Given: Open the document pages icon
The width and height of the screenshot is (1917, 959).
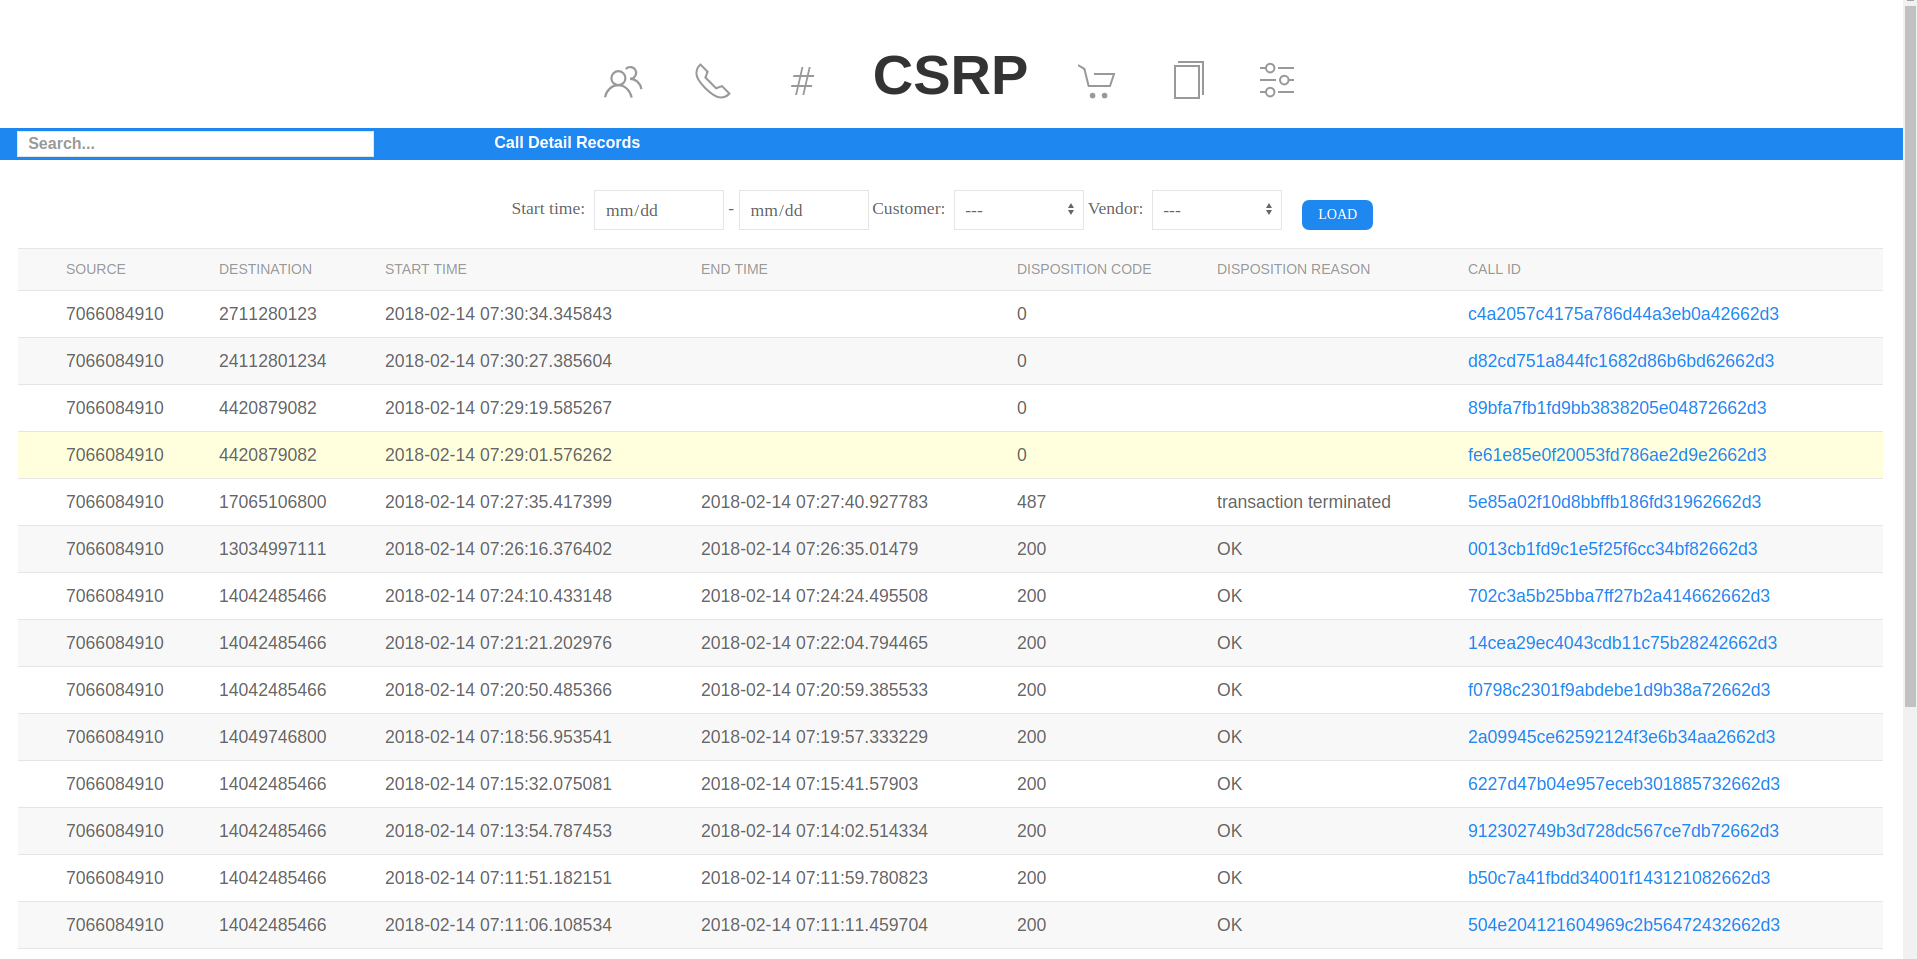Looking at the screenshot, I should click(x=1187, y=80).
